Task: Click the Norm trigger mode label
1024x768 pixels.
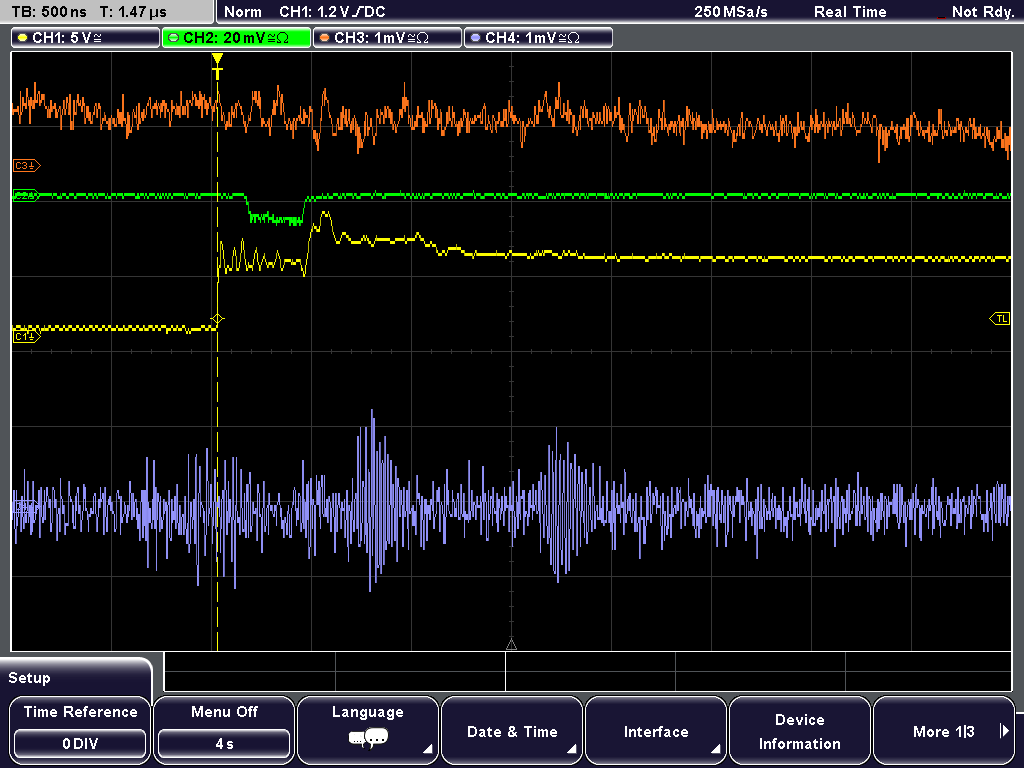Action: click(243, 12)
